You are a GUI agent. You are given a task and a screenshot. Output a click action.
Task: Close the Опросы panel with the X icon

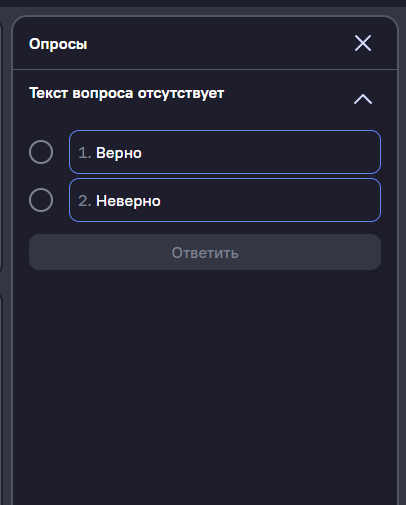(x=363, y=43)
